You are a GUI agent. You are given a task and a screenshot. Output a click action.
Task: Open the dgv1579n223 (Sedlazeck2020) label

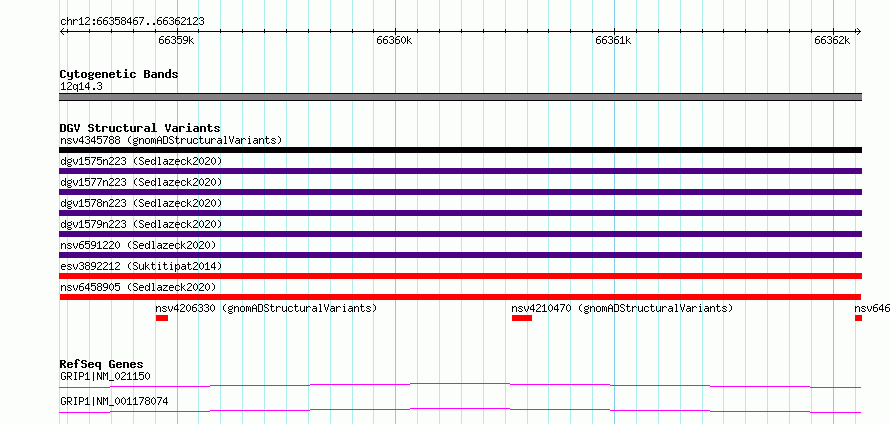141,224
